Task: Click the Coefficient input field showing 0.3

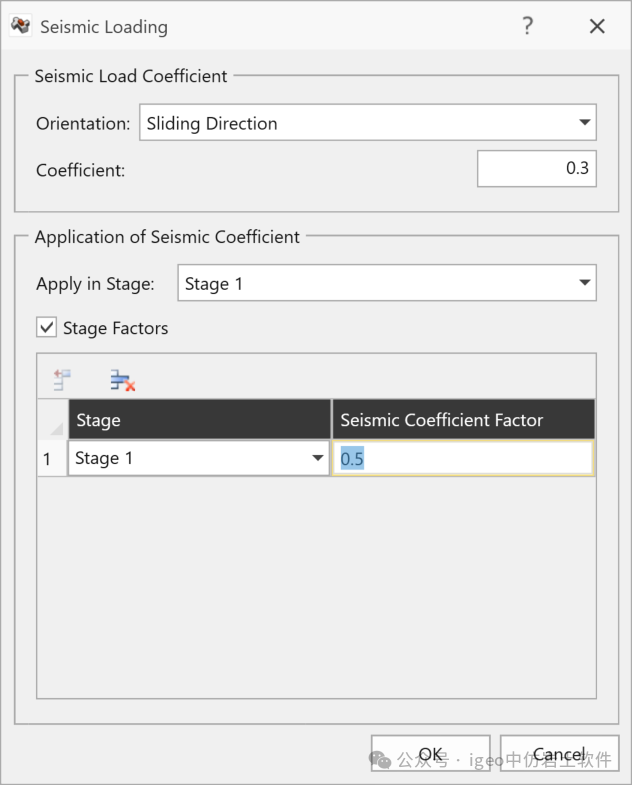Action: pyautogui.click(x=536, y=169)
